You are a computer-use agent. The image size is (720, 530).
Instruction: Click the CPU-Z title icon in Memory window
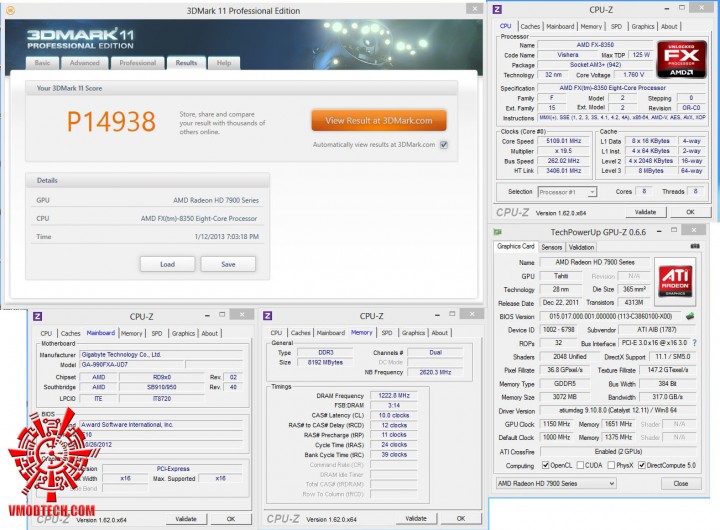(268, 316)
